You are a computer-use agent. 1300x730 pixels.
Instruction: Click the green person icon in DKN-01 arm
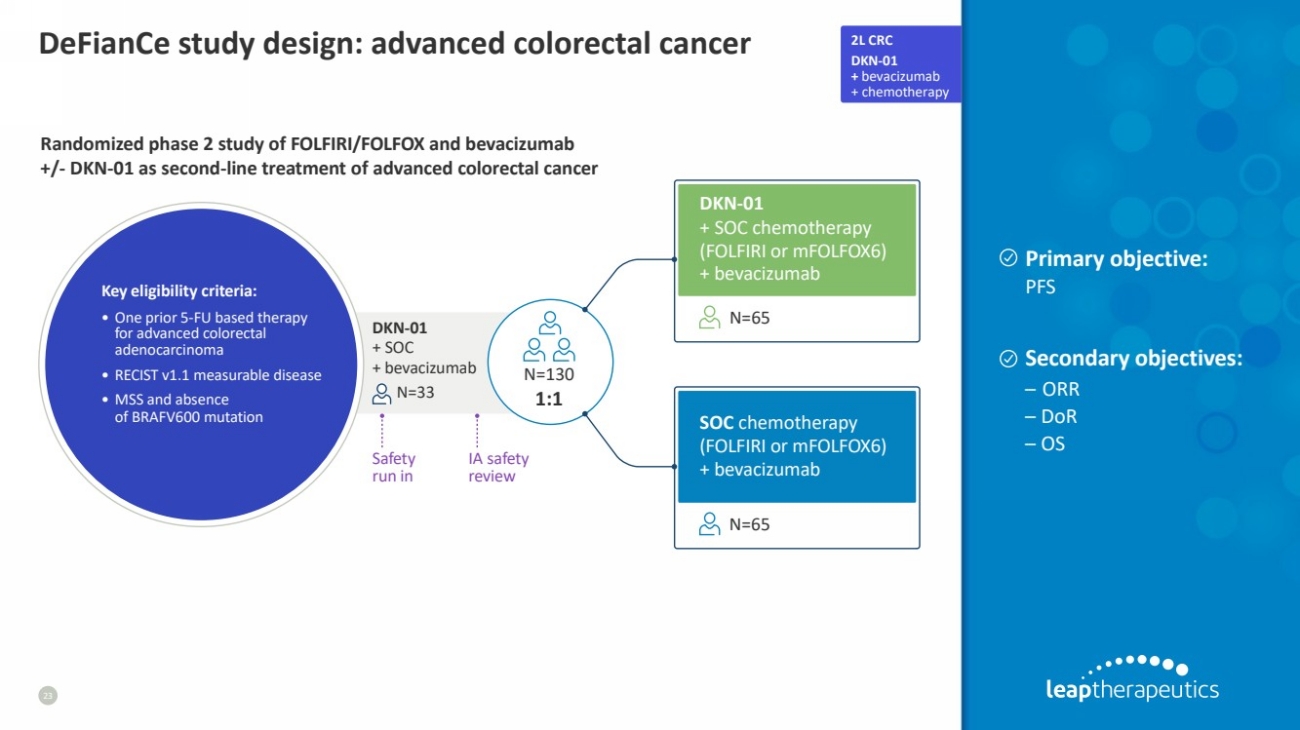point(710,318)
